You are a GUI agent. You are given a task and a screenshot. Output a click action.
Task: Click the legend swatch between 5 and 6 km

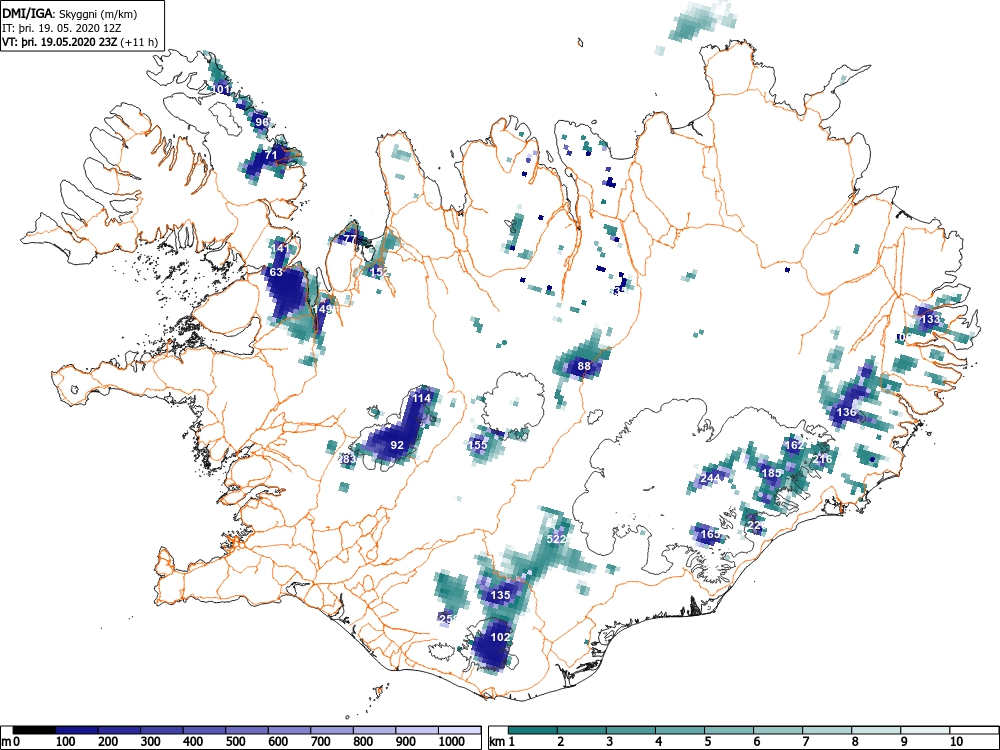pos(730,730)
